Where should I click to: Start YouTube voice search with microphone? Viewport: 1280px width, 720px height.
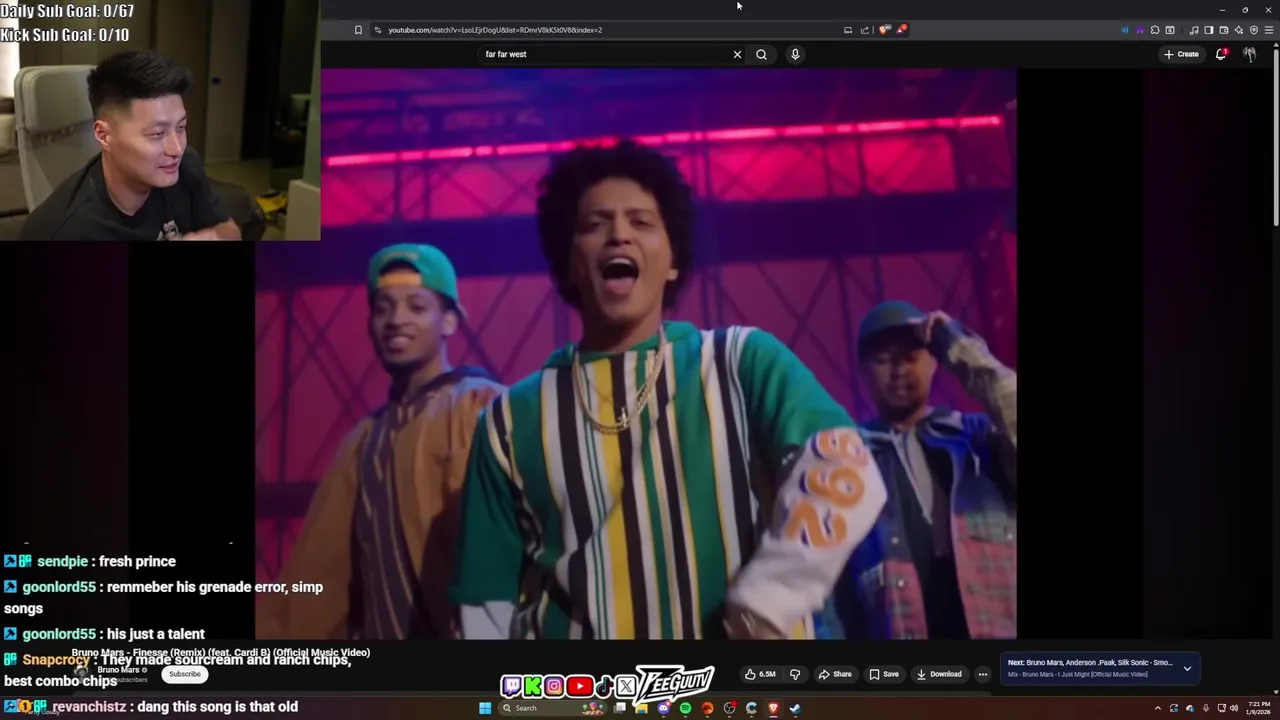click(x=795, y=54)
